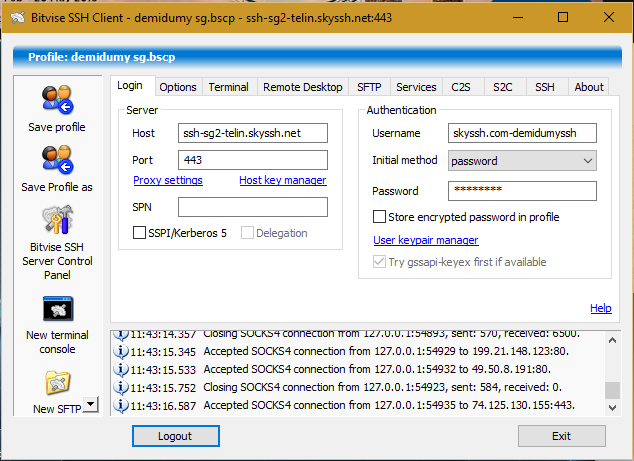Open User keypair manager link

[x=426, y=240]
